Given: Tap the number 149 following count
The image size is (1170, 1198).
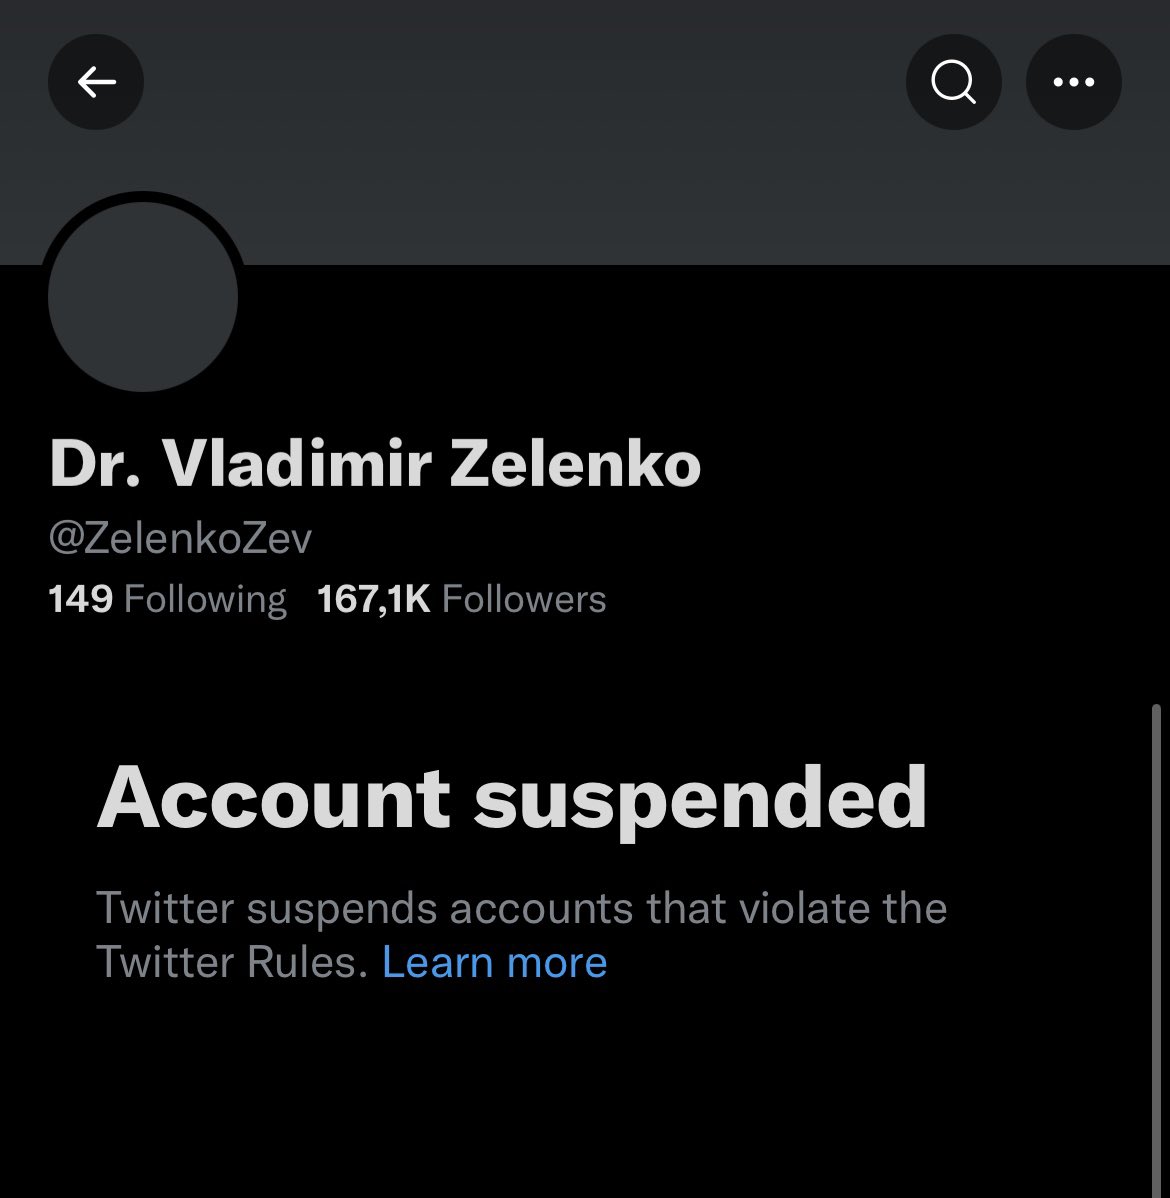Looking at the screenshot, I should point(81,599).
